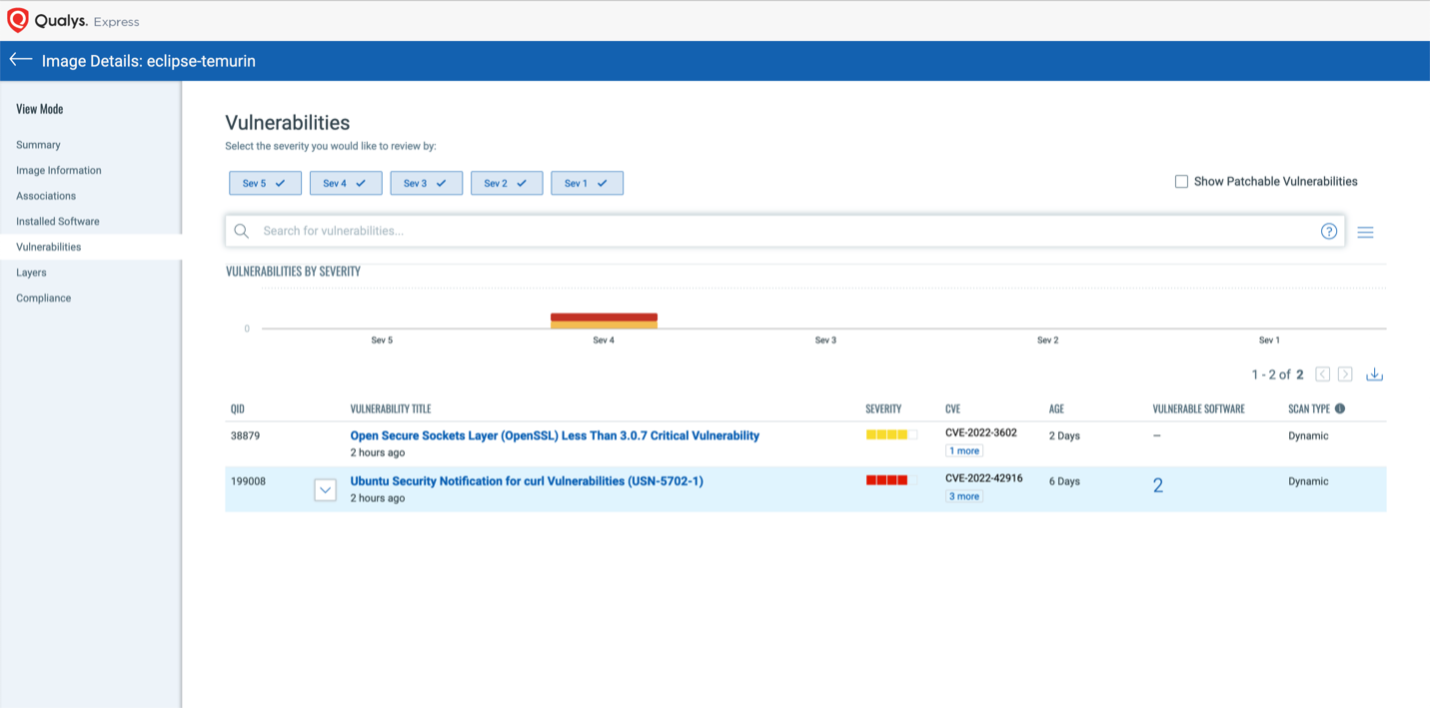Image resolution: width=1430 pixels, height=711 pixels.
Task: Enable Show Patchable Vulnerabilities checkbox
Action: point(1182,181)
